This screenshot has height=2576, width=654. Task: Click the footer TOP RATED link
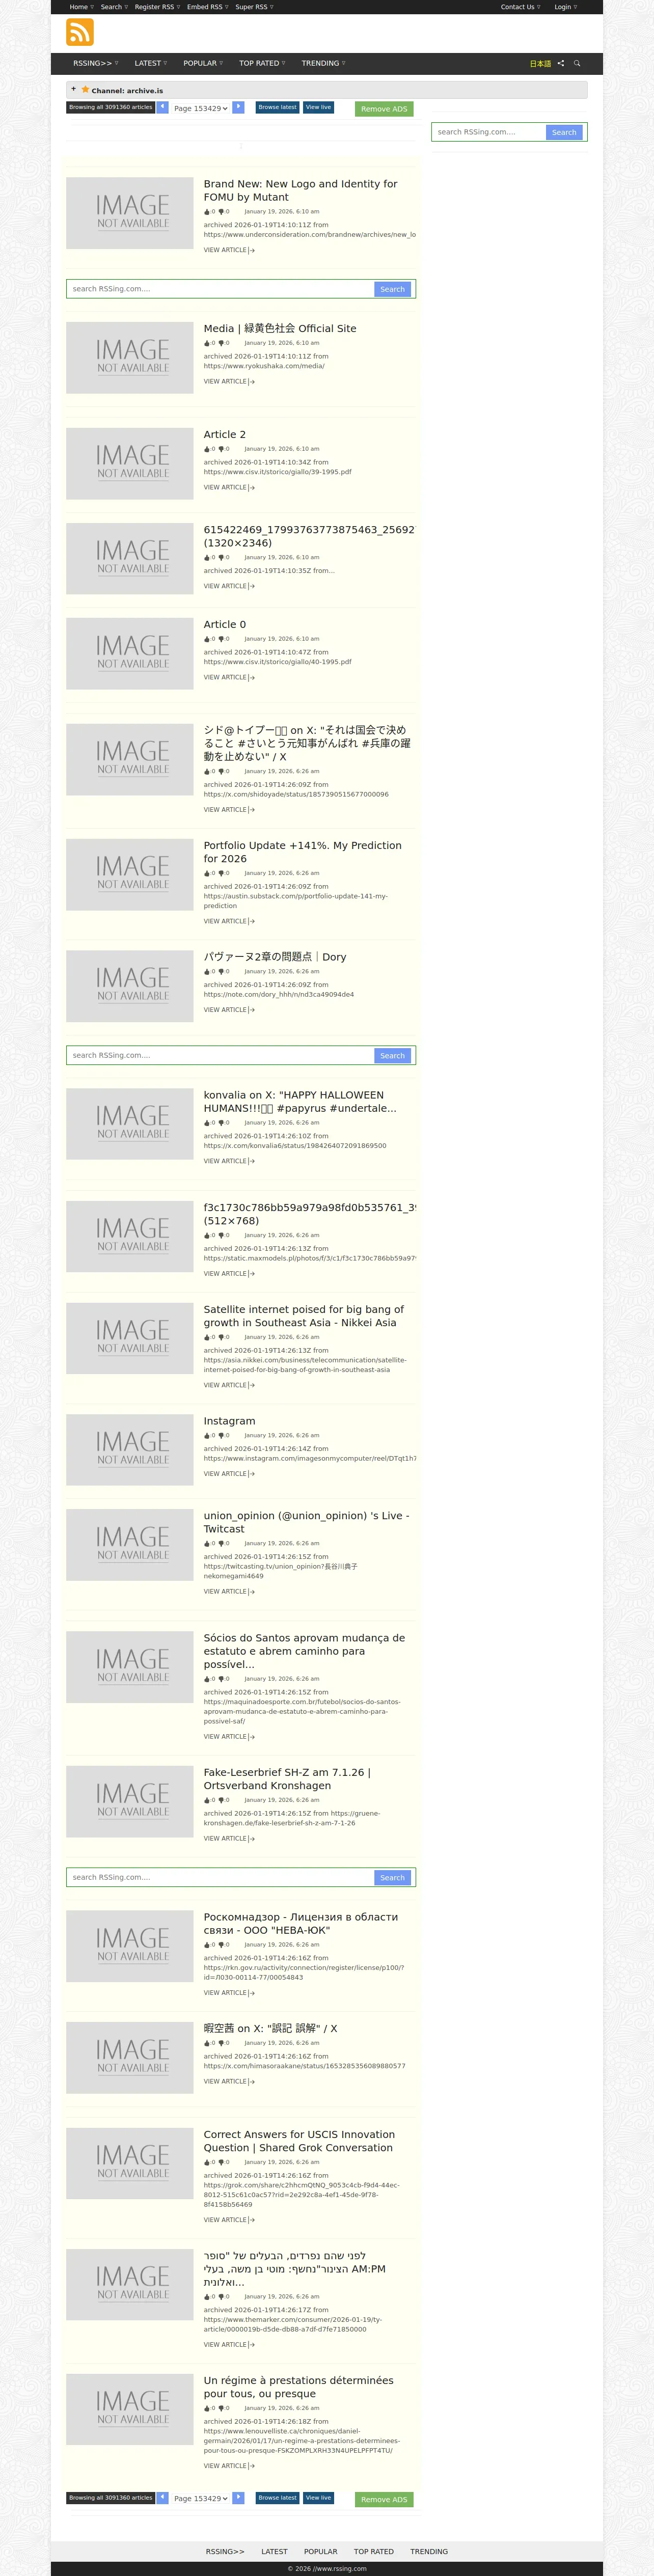click(374, 2551)
